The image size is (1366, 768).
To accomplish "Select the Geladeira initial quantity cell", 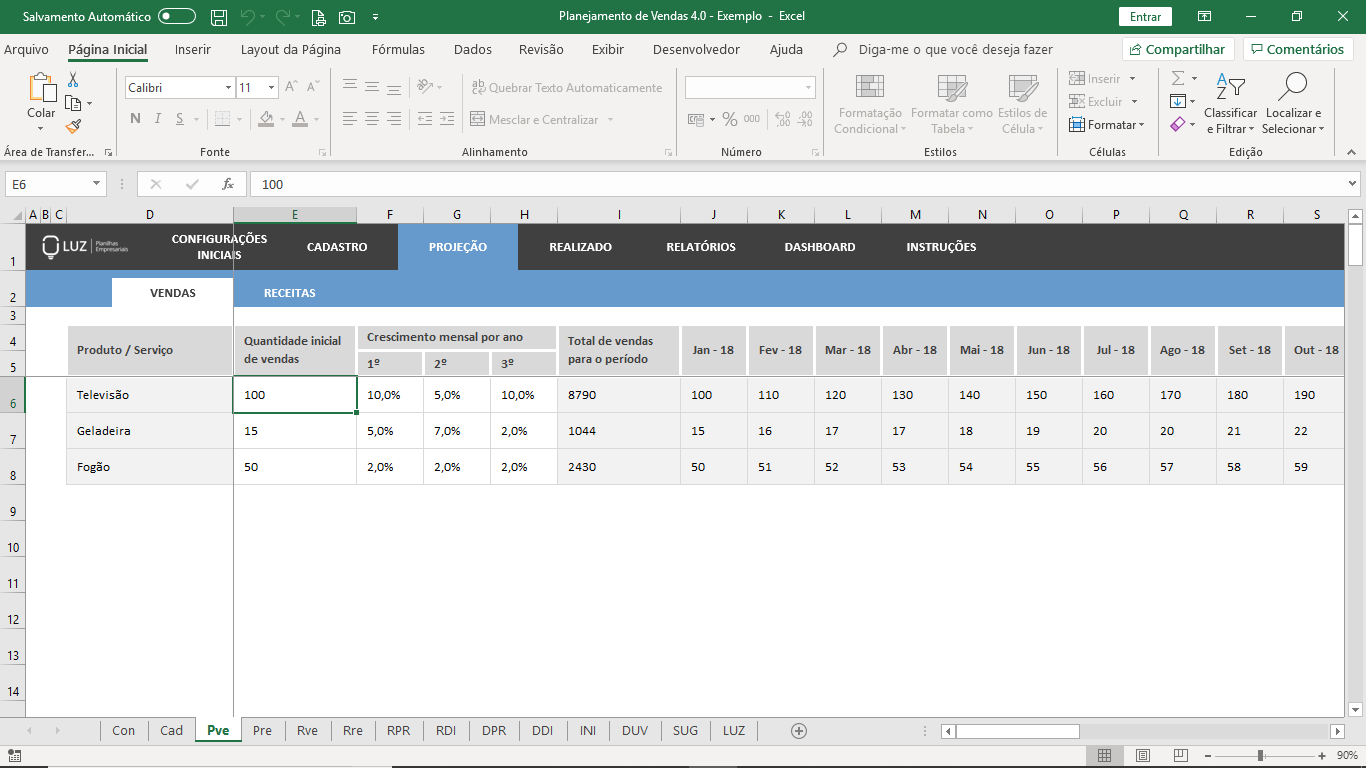I will [x=294, y=431].
